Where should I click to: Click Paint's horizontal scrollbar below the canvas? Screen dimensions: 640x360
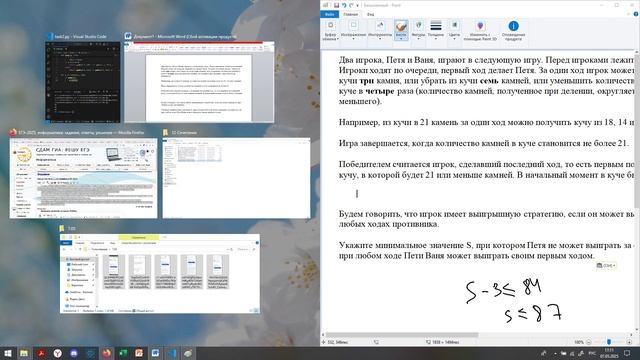pos(402,335)
